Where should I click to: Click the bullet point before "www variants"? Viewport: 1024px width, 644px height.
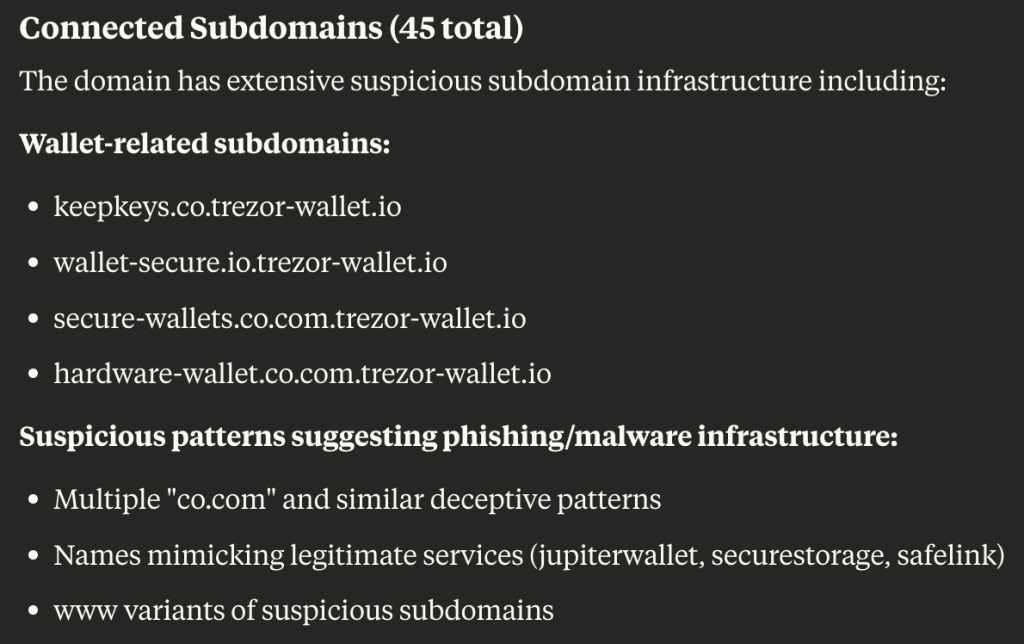(x=34, y=610)
